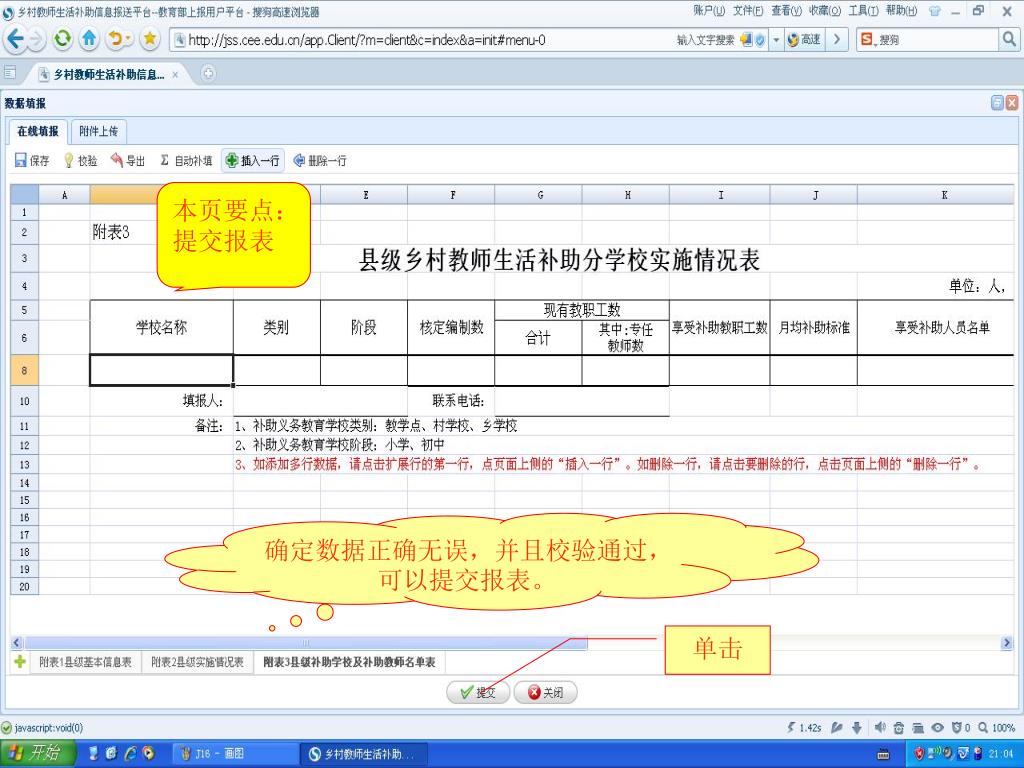Click horizontal scrollbar right arrow of spreadsheet
Viewport: 1024px width, 768px height.
tap(1006, 643)
